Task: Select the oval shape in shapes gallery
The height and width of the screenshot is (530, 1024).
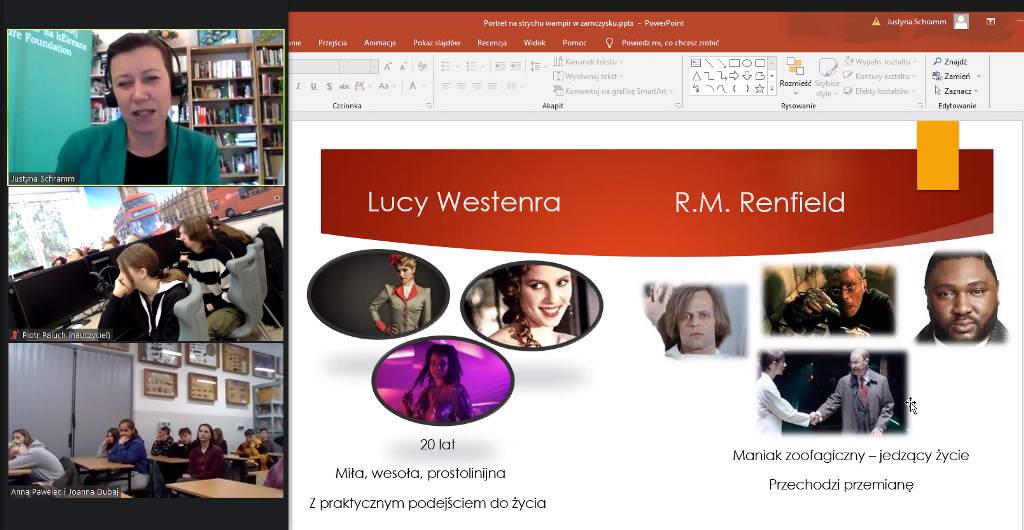Action: [x=747, y=63]
